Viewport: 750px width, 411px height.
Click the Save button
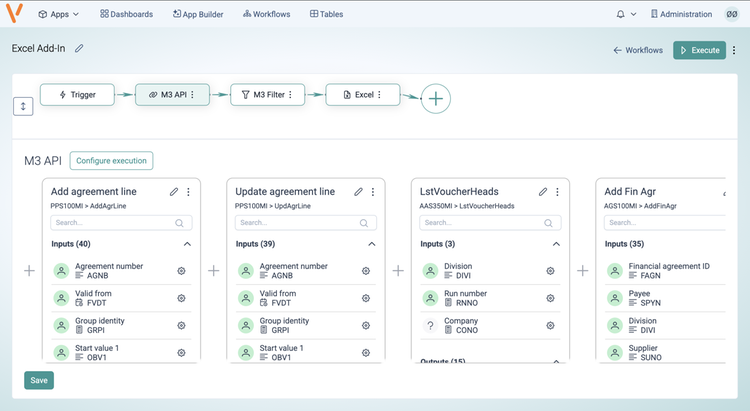pos(39,380)
